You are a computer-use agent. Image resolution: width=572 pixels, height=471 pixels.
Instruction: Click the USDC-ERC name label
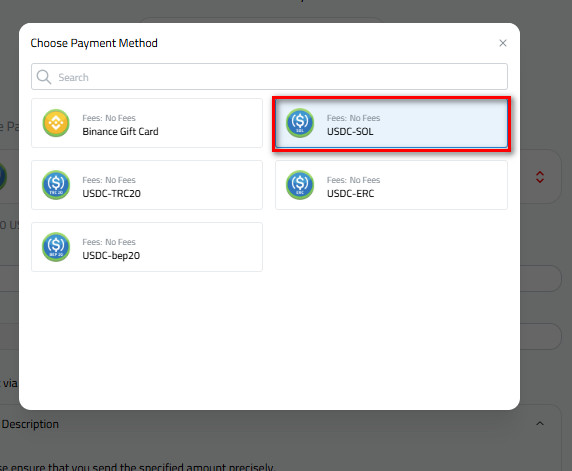coord(350,193)
